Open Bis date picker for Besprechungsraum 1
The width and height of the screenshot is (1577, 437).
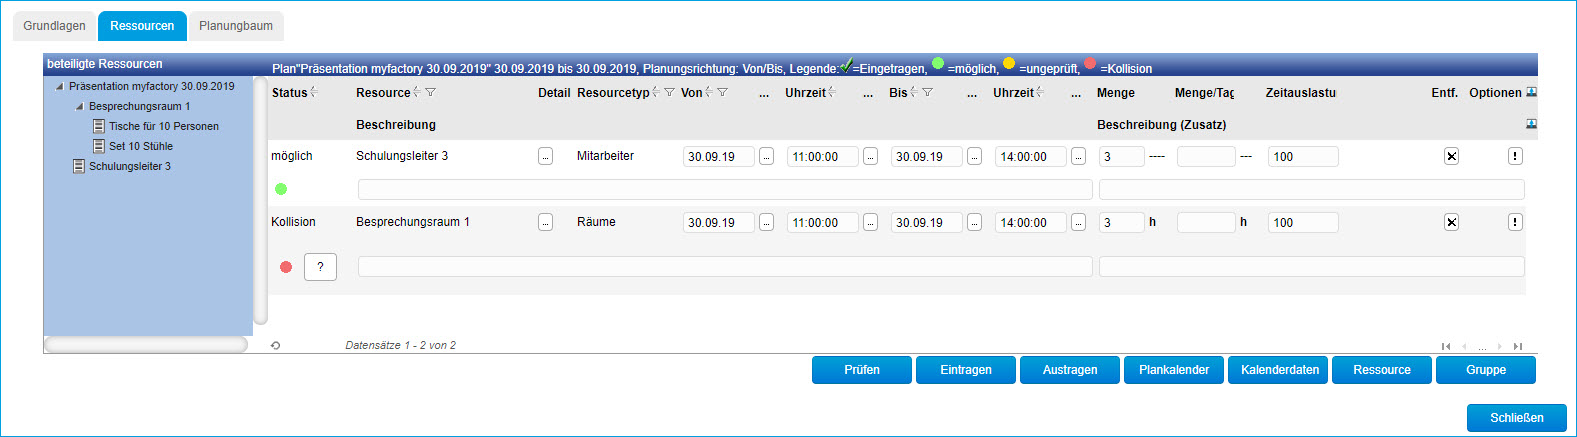point(974,222)
